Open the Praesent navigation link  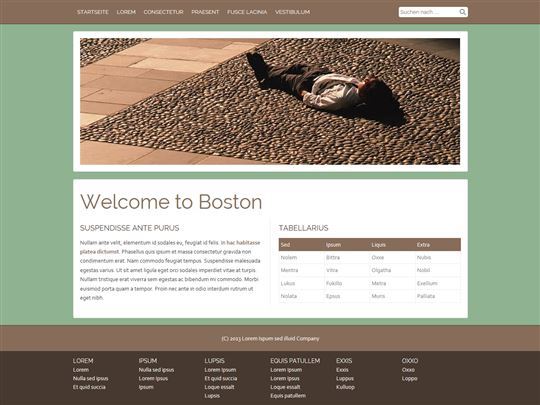205,12
